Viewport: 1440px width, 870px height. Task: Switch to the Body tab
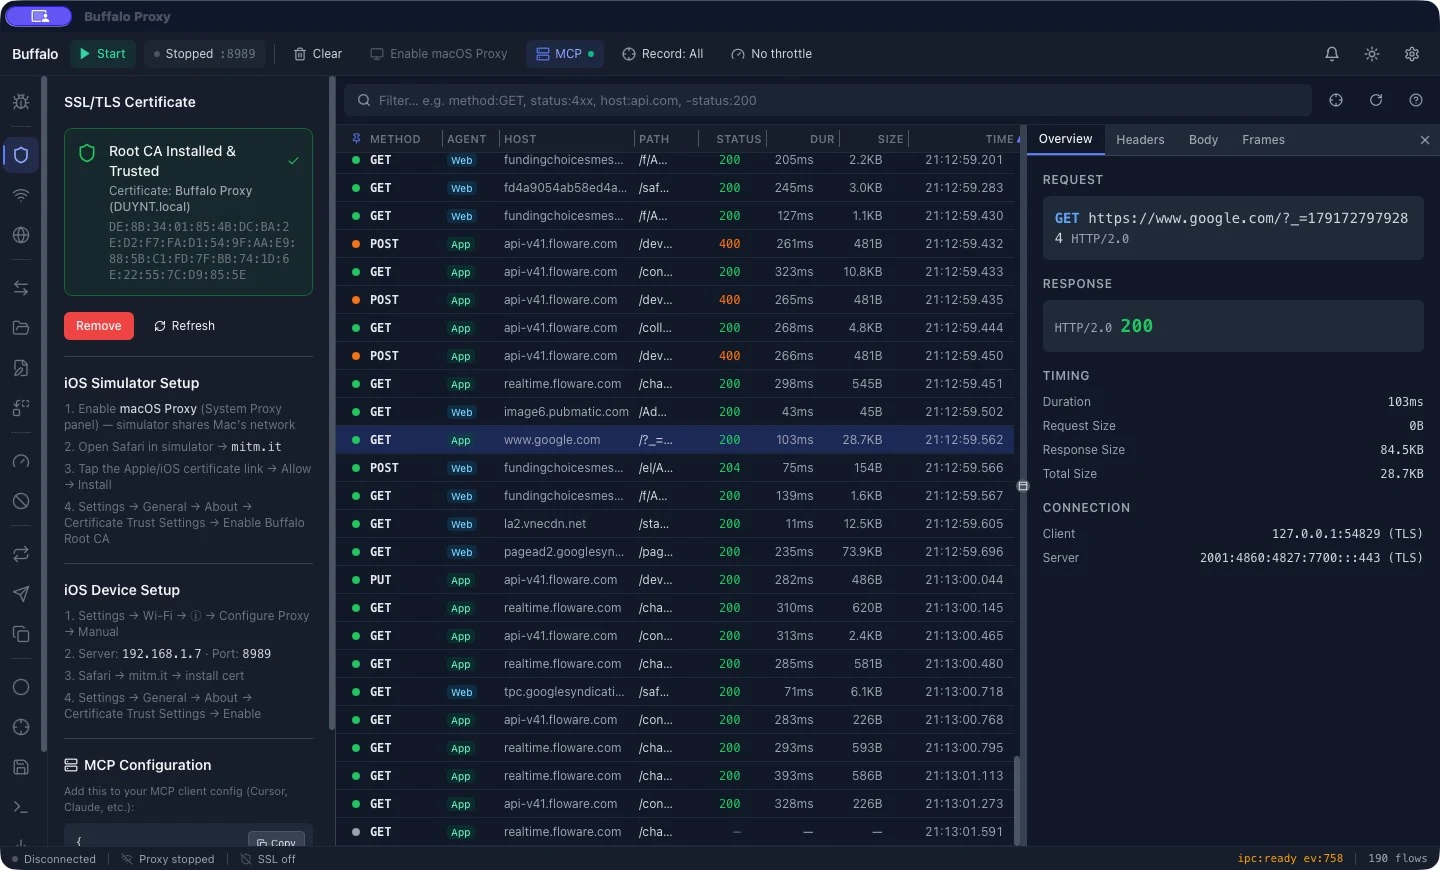[x=1203, y=140]
